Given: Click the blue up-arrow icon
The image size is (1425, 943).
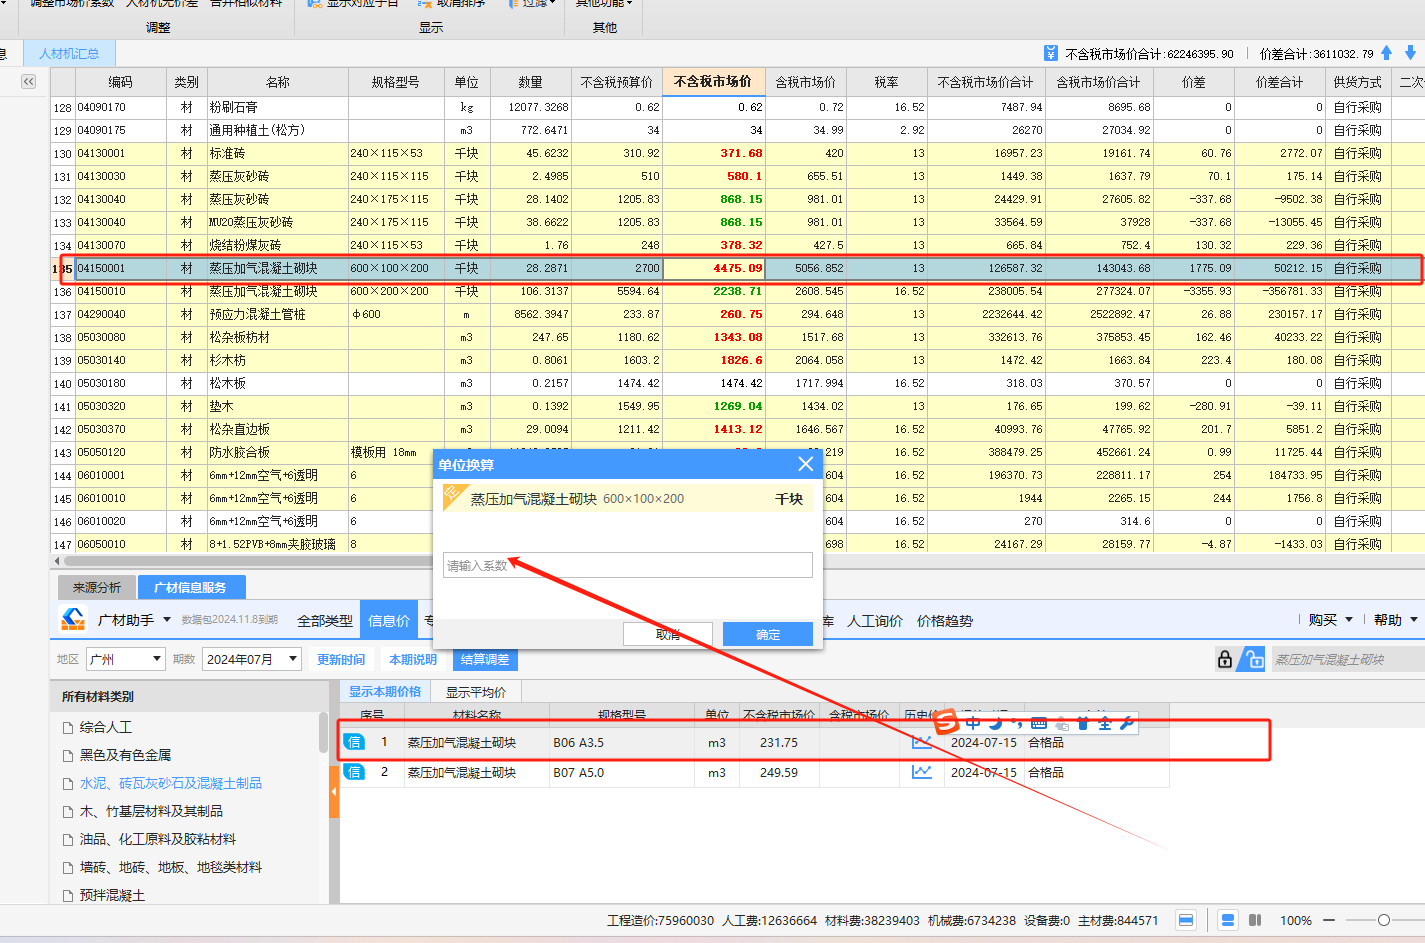Looking at the screenshot, I should [1386, 53].
